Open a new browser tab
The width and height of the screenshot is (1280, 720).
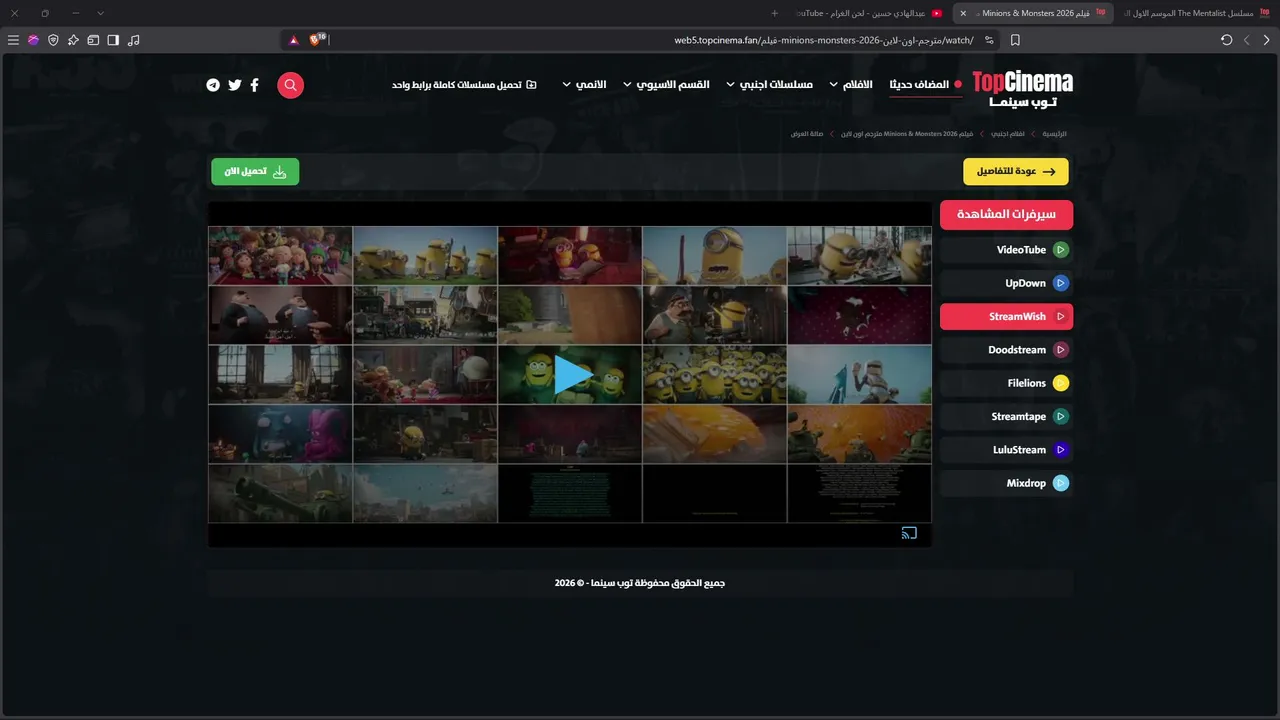(774, 13)
